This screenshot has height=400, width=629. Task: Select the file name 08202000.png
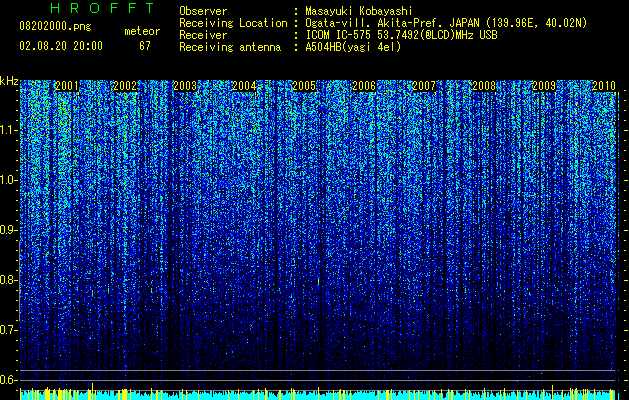(55, 27)
